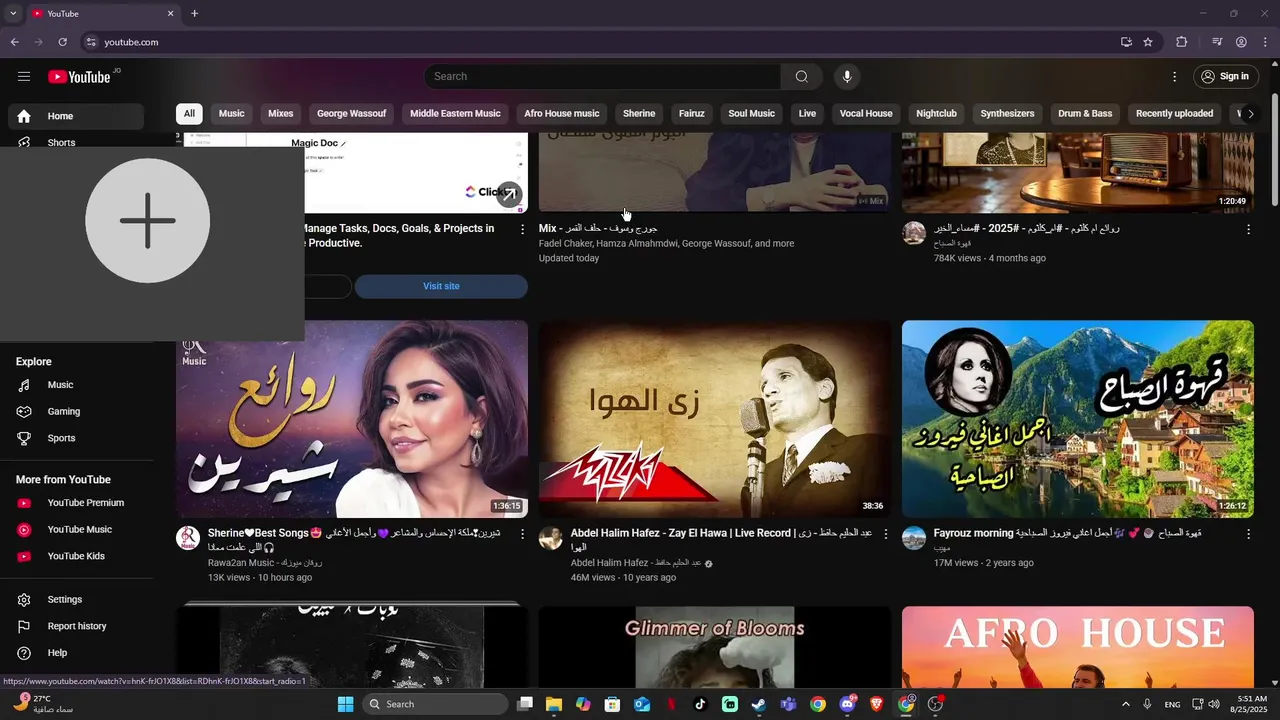Open Gaming under Explore
1280x720 pixels.
pyautogui.click(x=76, y=411)
